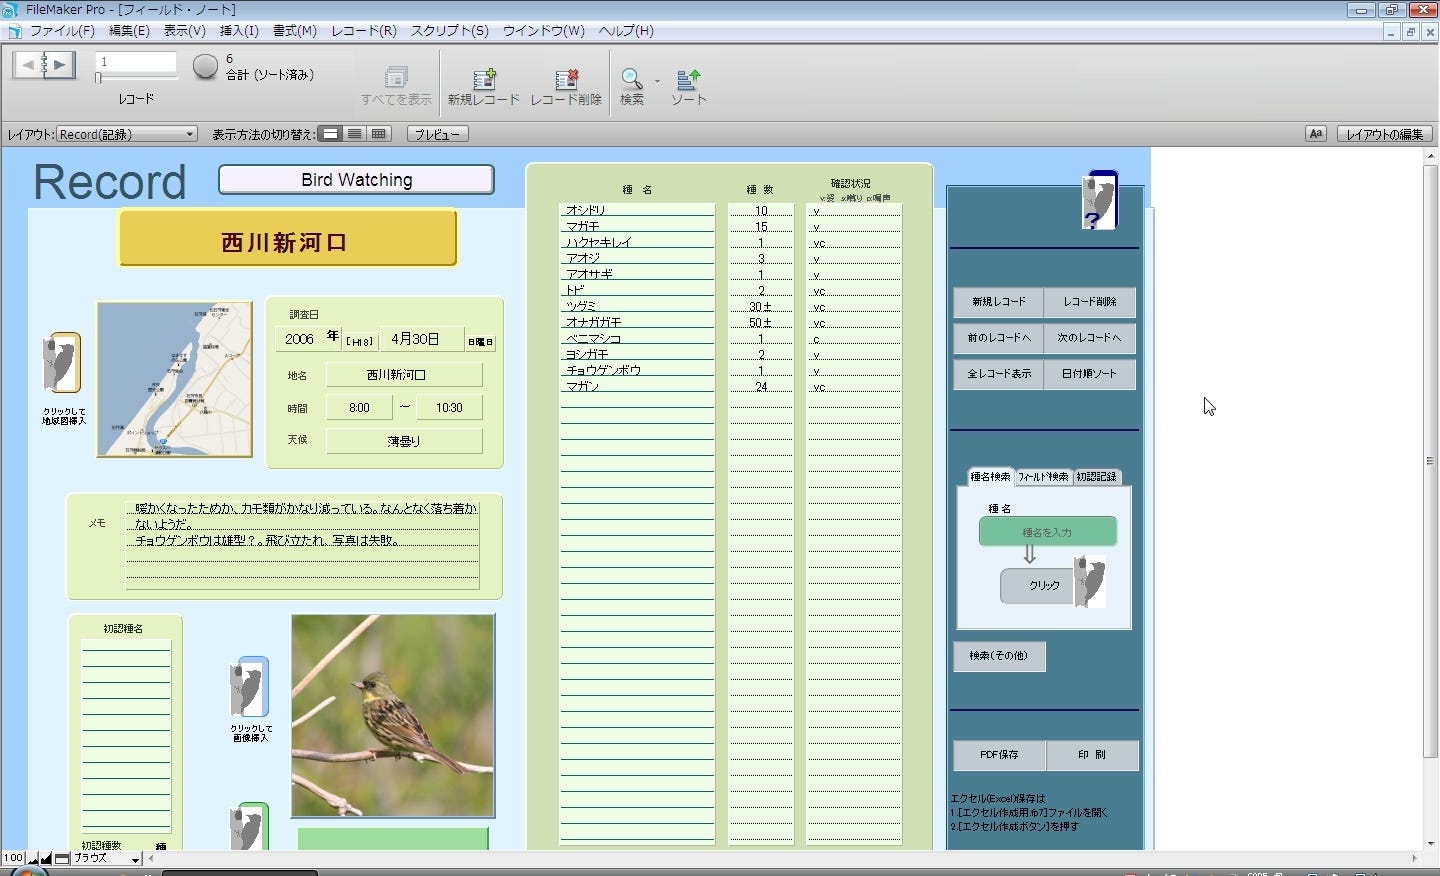The height and width of the screenshot is (876, 1440).
Task: Click the 前のレコードへ button
Action: click(998, 338)
